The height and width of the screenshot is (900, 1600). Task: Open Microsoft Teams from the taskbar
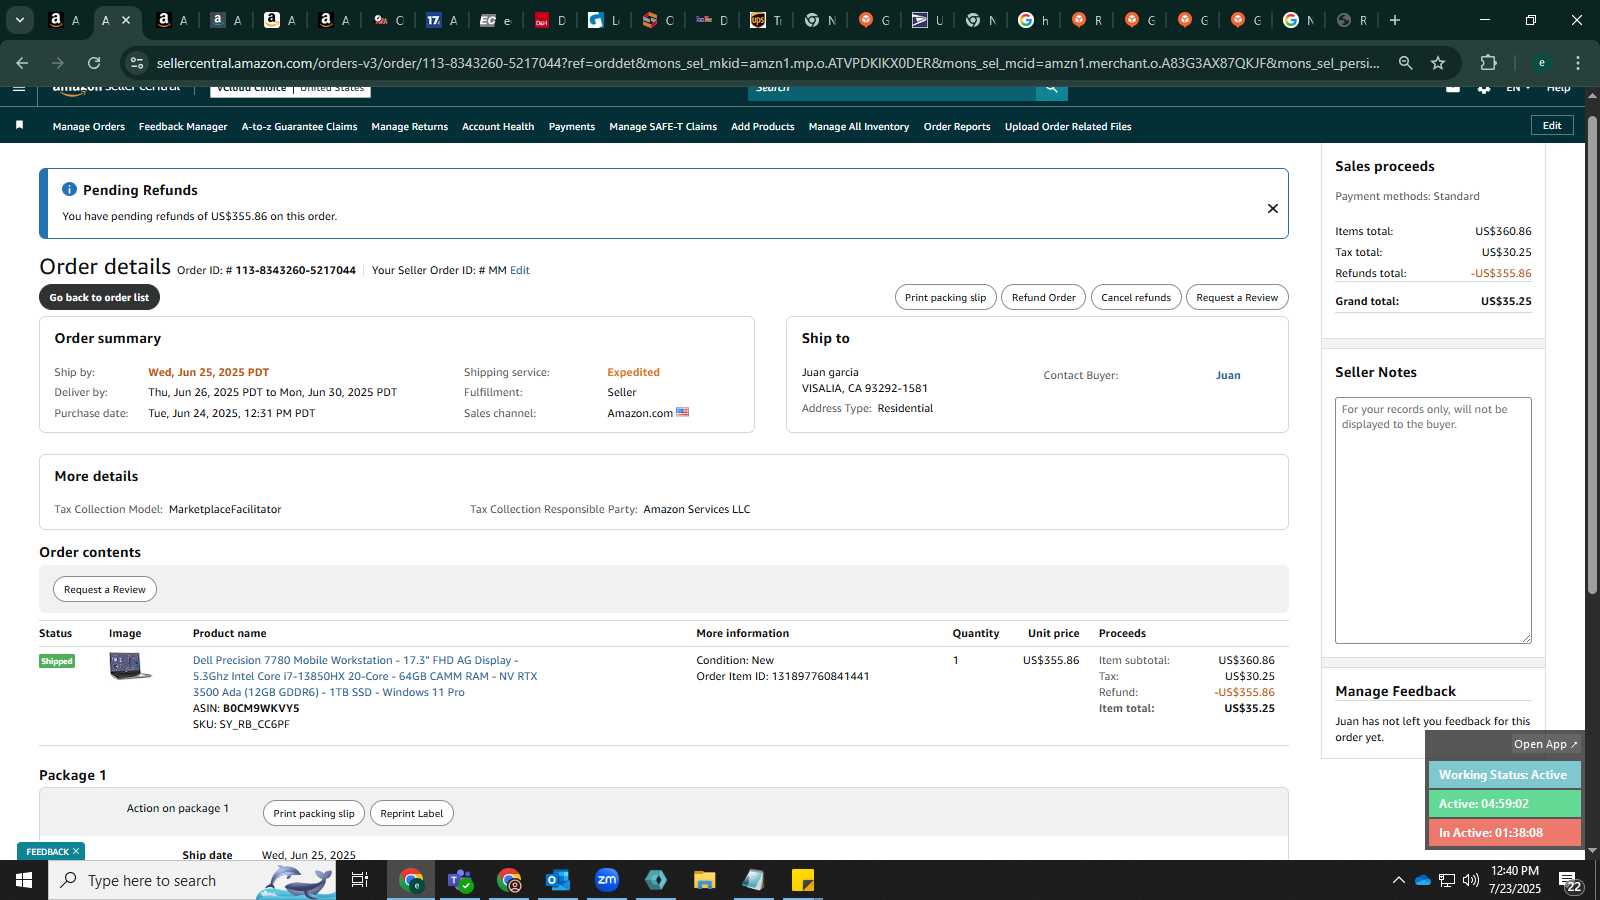[460, 880]
